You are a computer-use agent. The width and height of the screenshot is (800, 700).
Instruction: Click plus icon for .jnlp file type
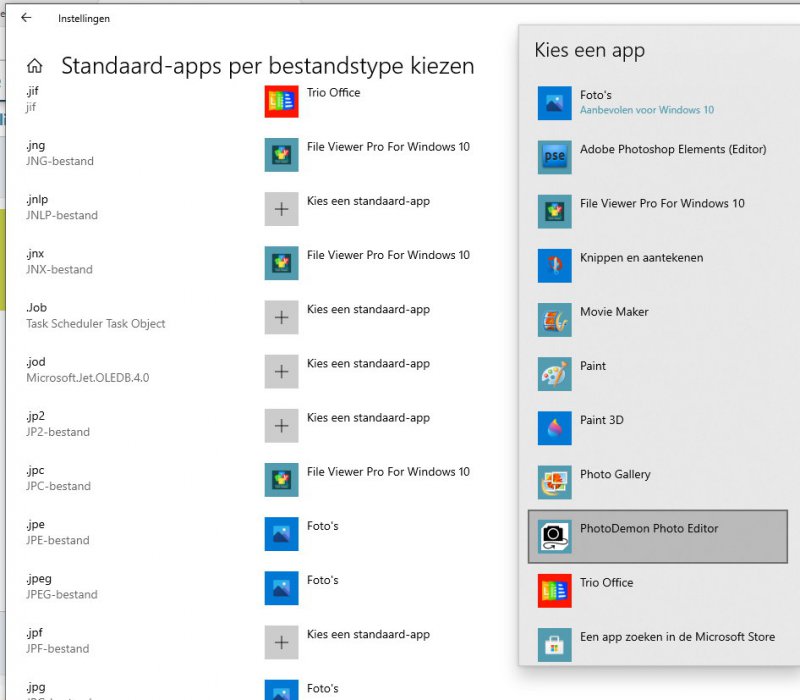tap(281, 209)
